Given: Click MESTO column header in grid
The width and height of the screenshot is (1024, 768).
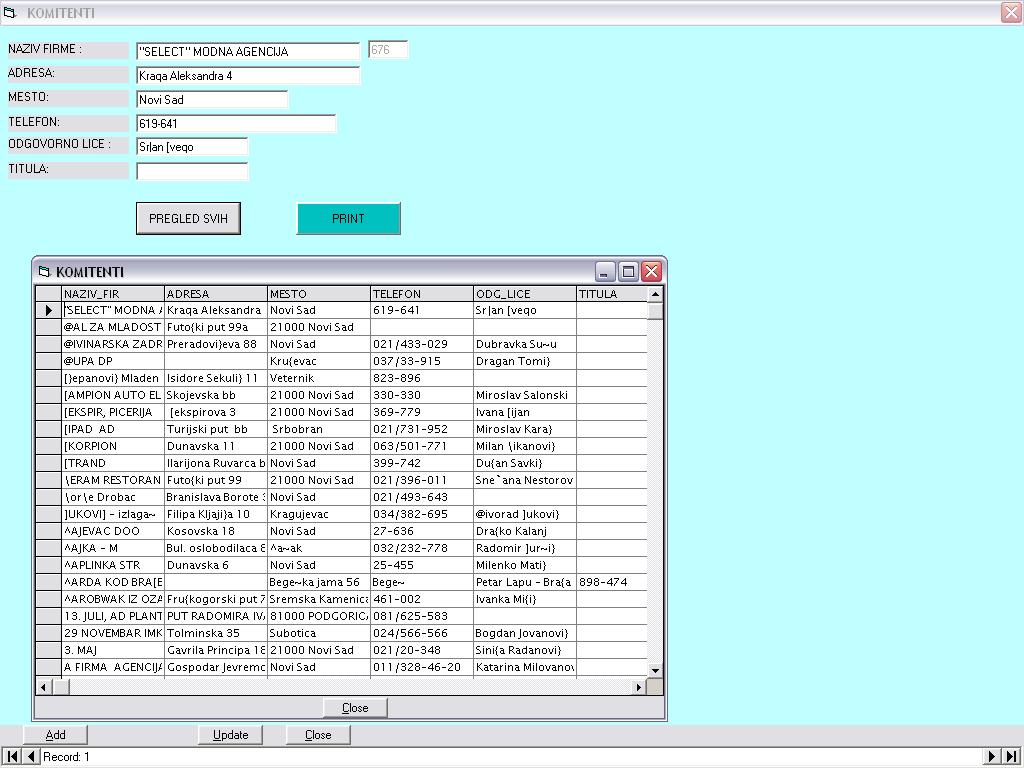Looking at the screenshot, I should point(319,294).
